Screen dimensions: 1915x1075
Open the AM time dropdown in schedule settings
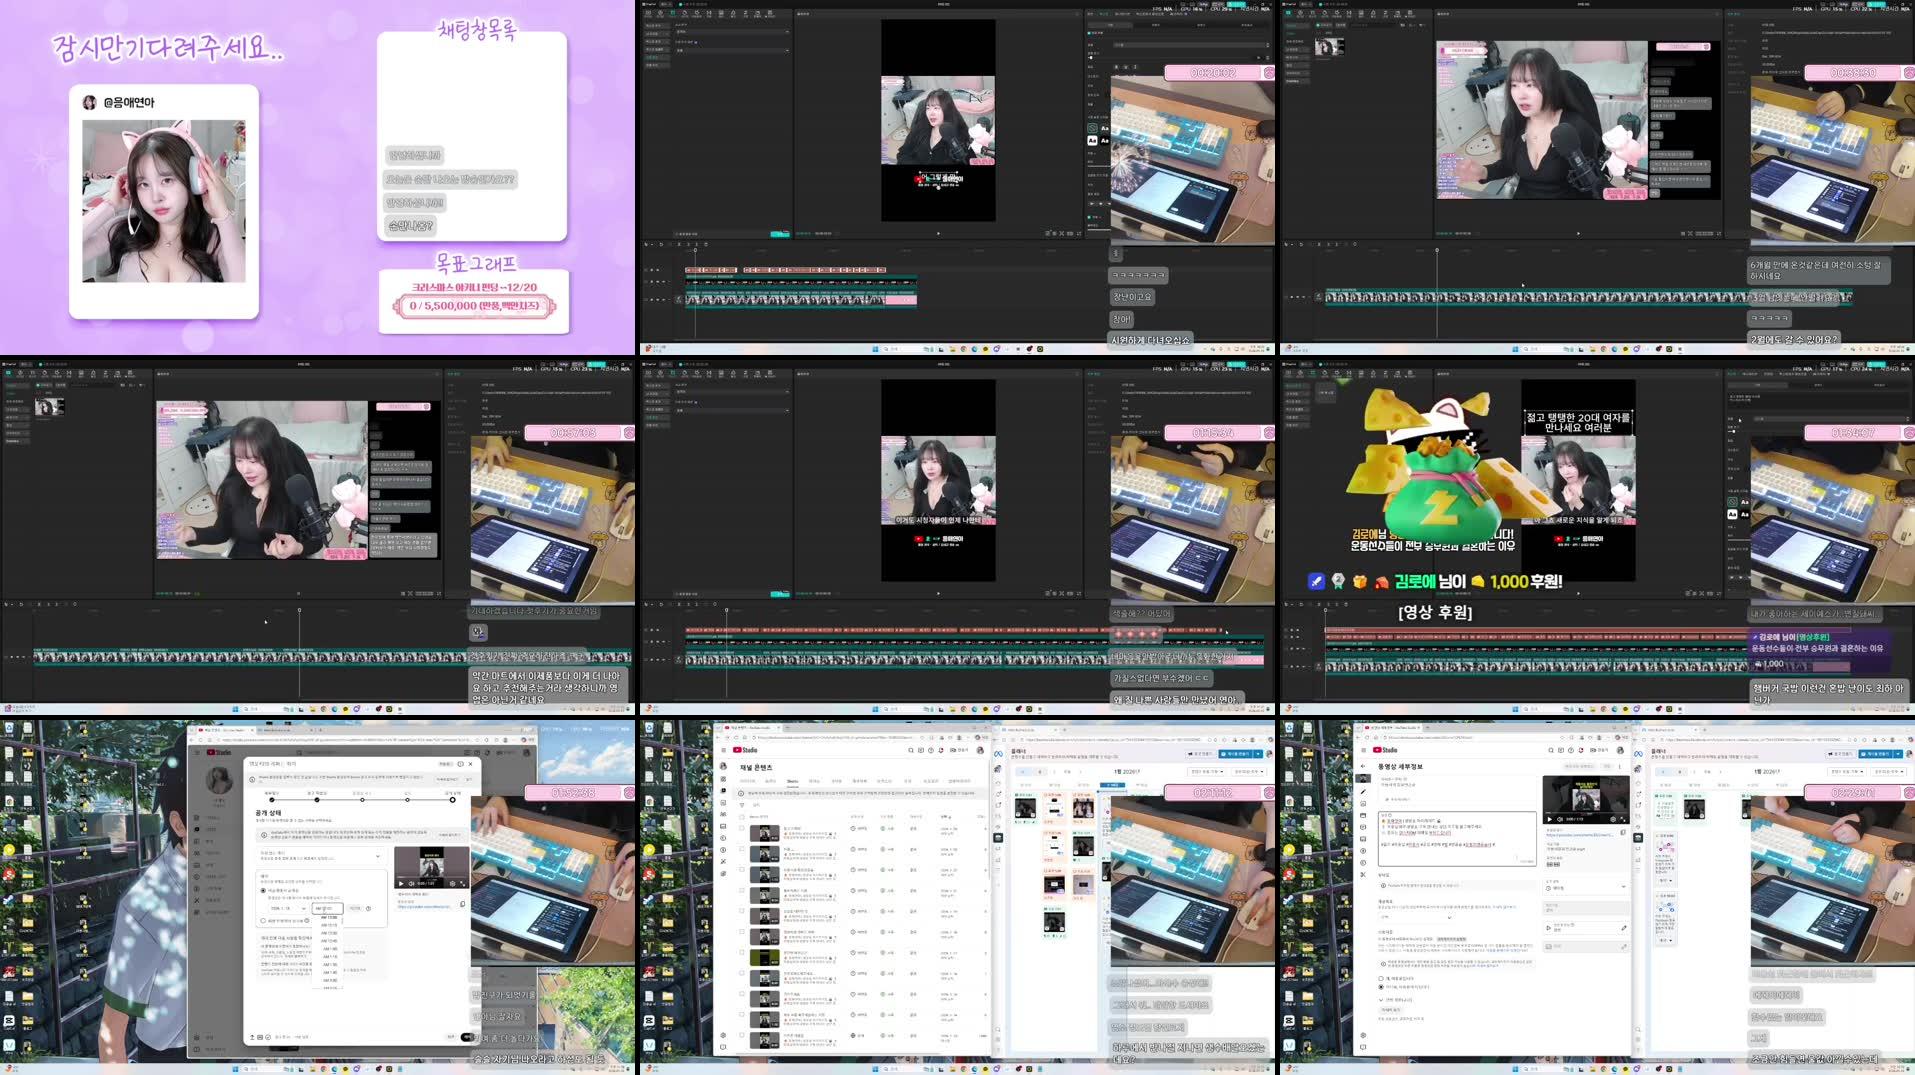(x=328, y=908)
